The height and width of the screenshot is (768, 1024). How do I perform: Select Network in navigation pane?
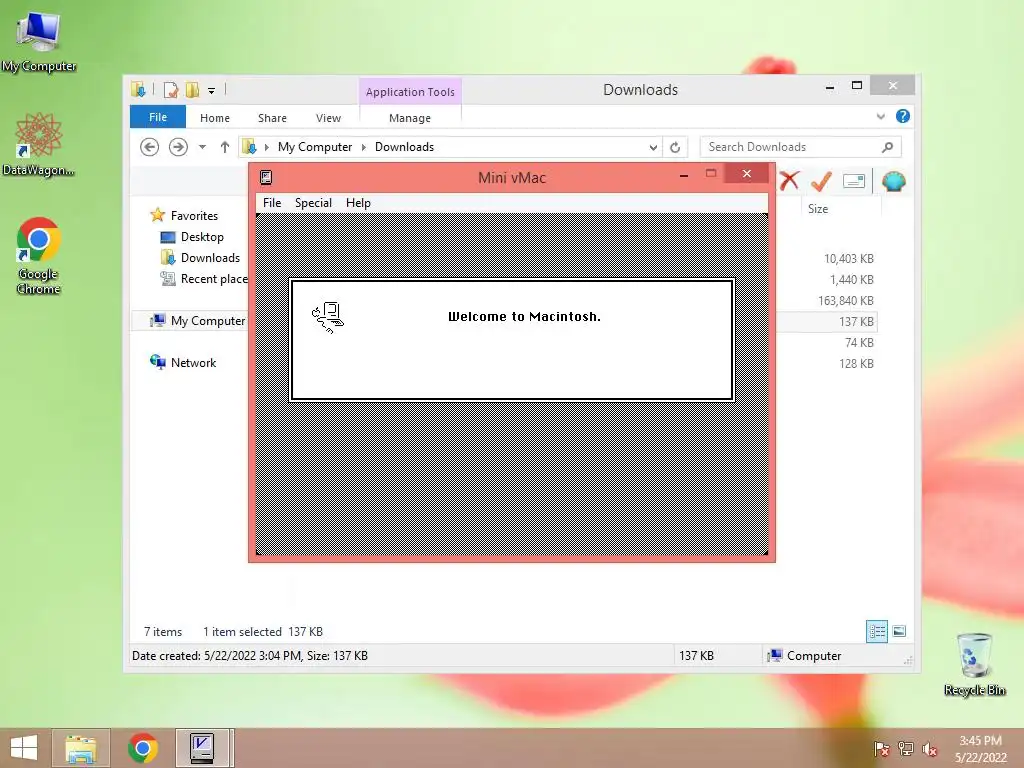point(193,363)
